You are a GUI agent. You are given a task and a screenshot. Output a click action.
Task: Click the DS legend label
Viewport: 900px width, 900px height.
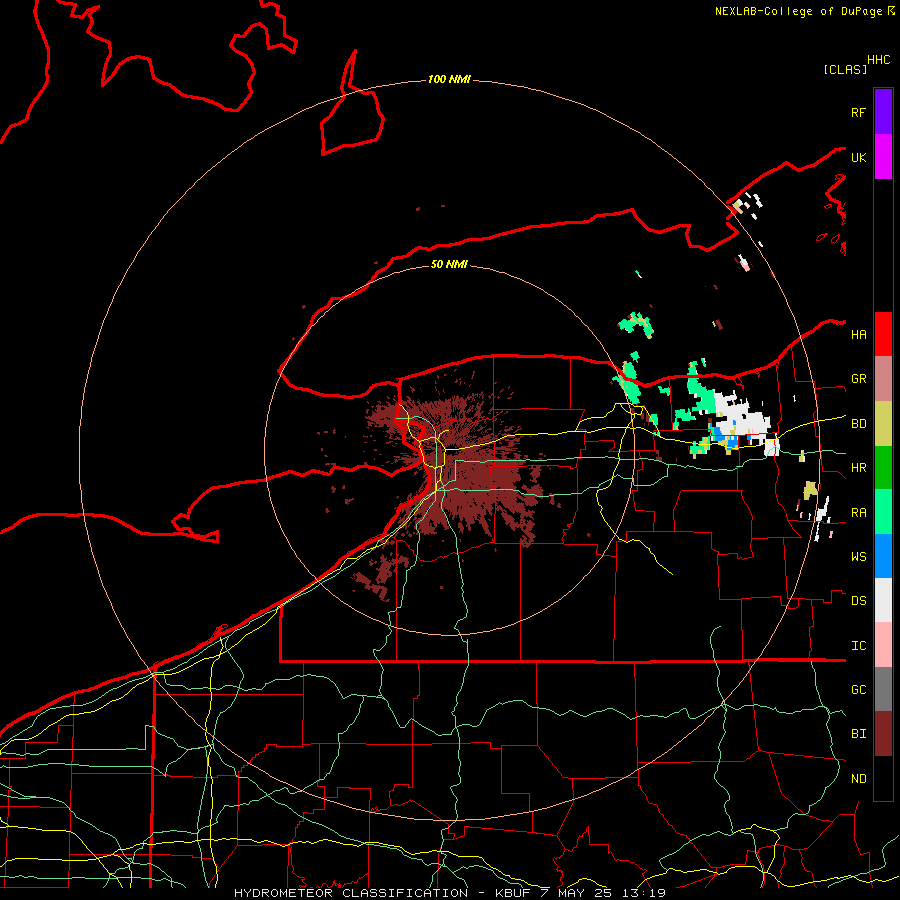coord(859,601)
